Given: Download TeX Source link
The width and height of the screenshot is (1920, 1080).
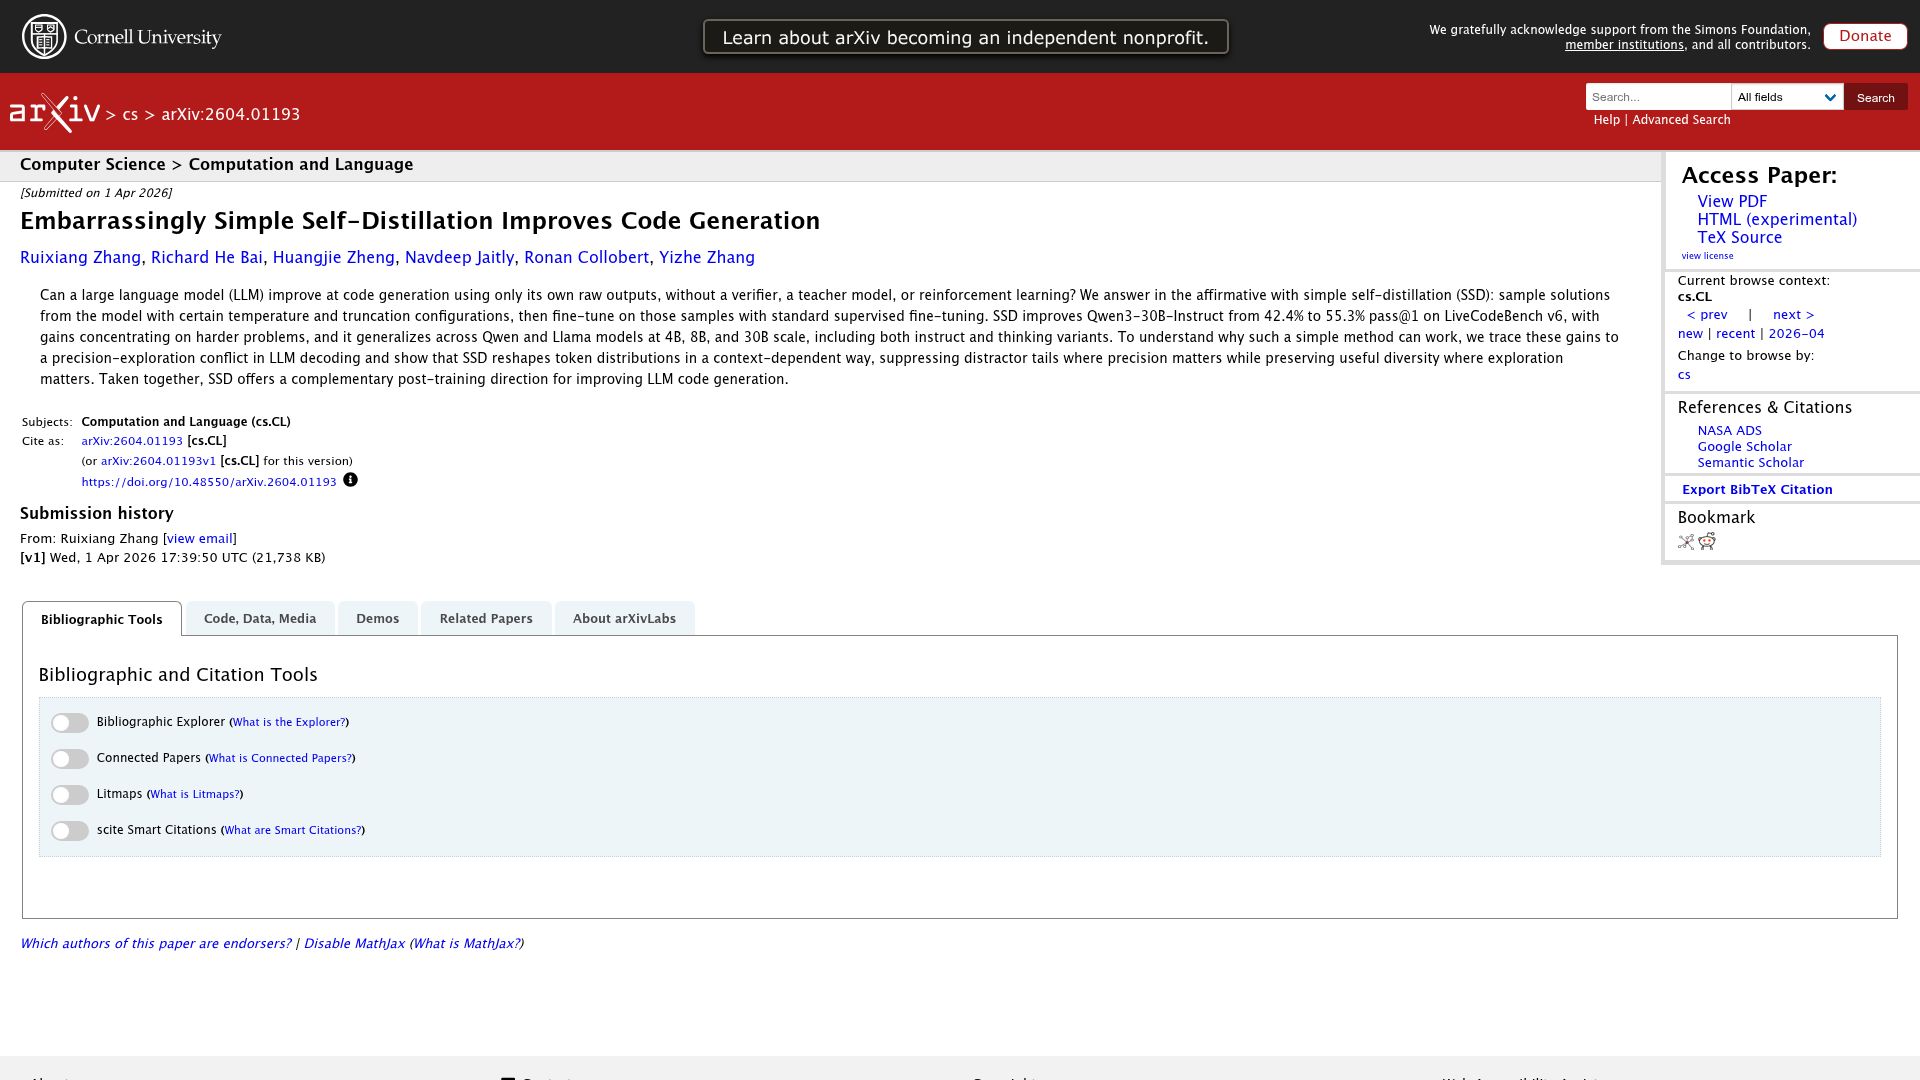Looking at the screenshot, I should click(1739, 237).
